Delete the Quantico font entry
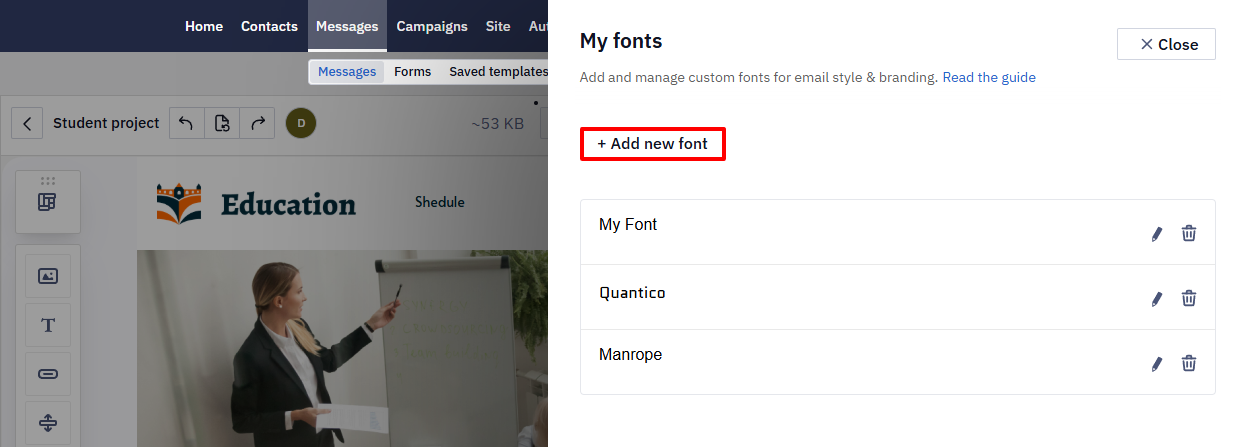Image resolution: width=1235 pixels, height=447 pixels. click(1189, 298)
